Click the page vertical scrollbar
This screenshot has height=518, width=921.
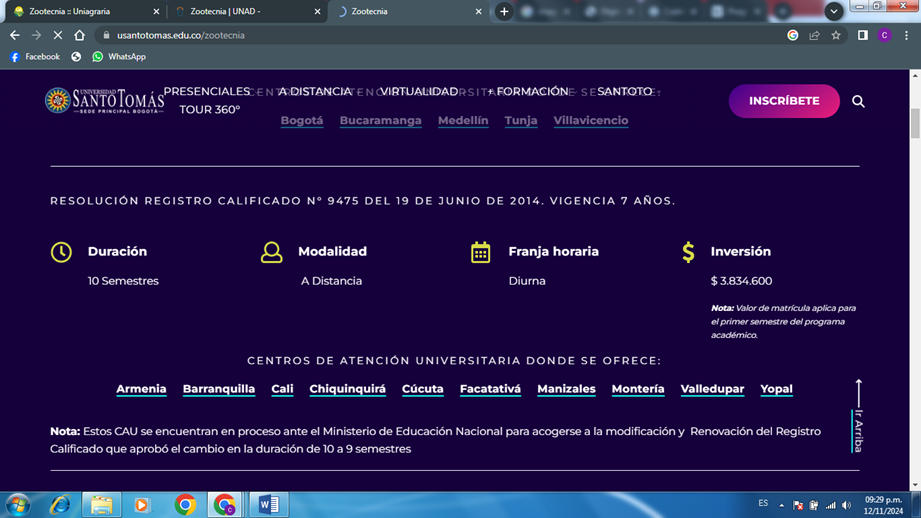pos(914,123)
